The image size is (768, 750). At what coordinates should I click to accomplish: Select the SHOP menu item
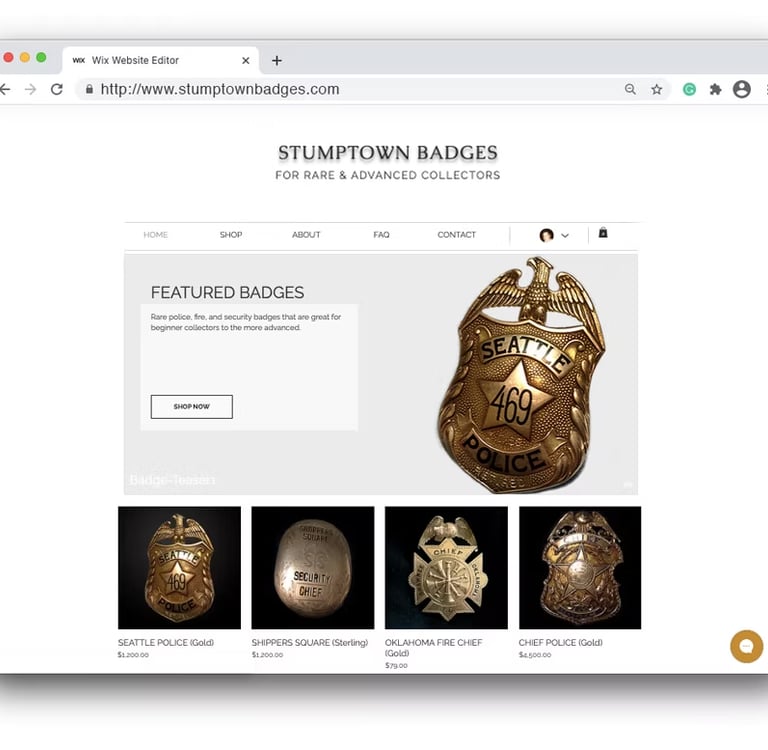tap(231, 235)
